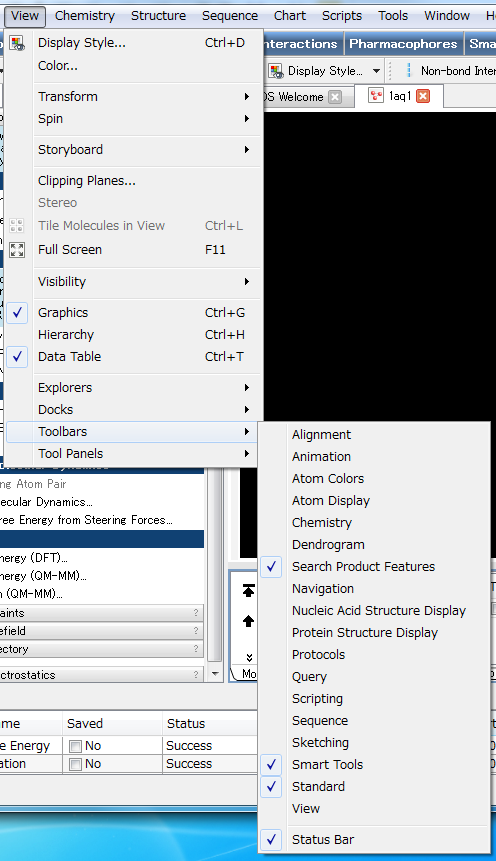Toggle the Saved checkbox in Energy row

point(75,746)
